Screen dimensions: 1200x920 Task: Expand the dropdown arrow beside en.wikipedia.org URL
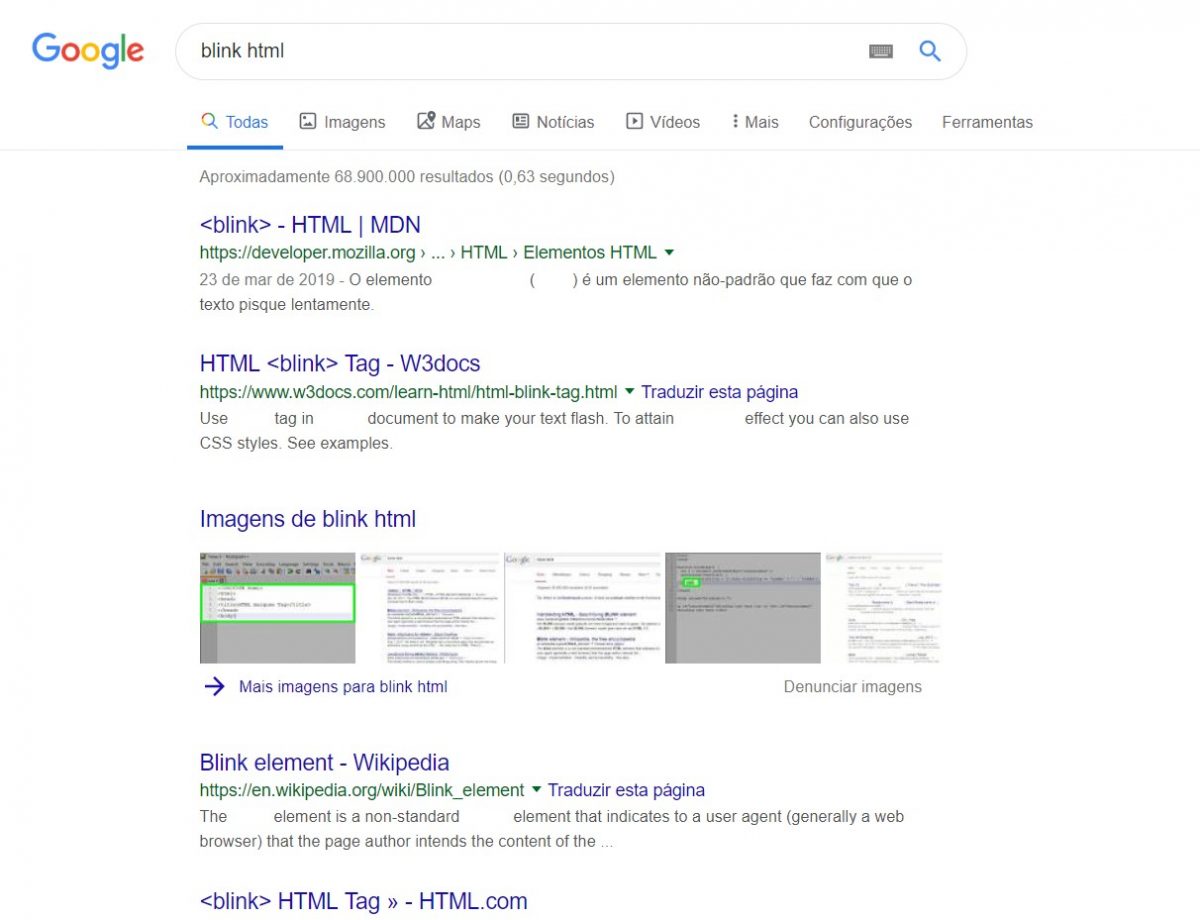(x=536, y=790)
